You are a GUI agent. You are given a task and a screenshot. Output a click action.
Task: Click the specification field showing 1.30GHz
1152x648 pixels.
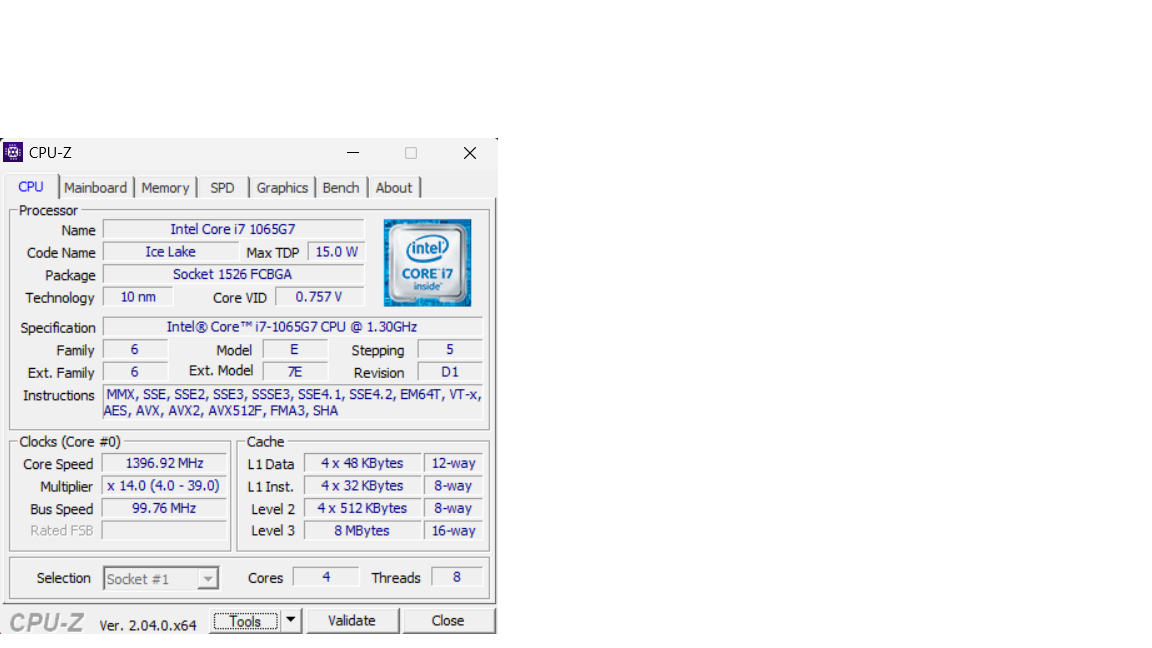click(x=292, y=327)
